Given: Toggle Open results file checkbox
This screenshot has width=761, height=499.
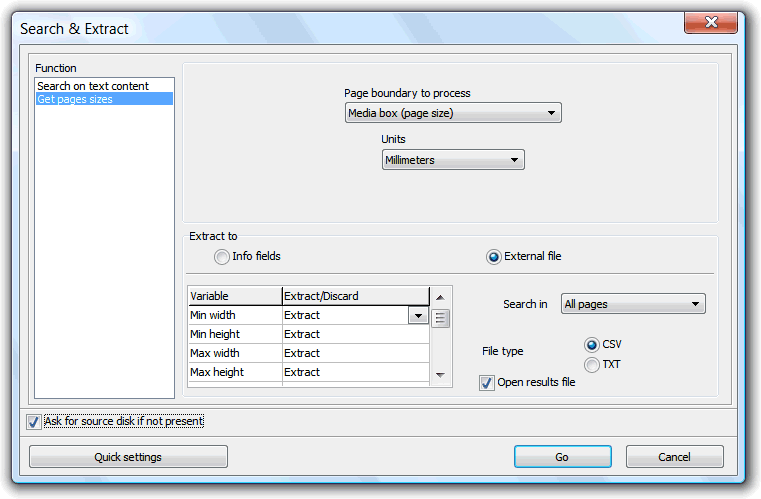Looking at the screenshot, I should (486, 383).
